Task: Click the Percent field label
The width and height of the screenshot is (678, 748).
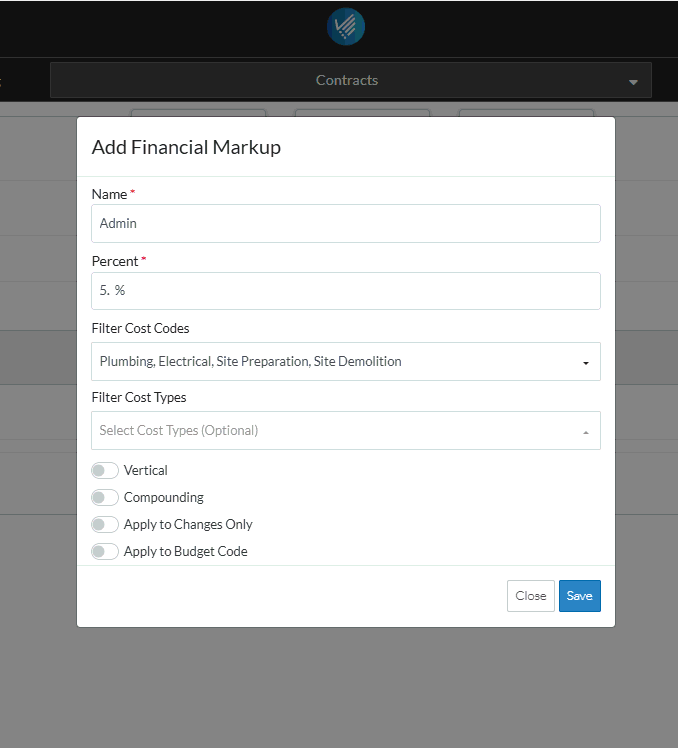Action: pyautogui.click(x=115, y=261)
